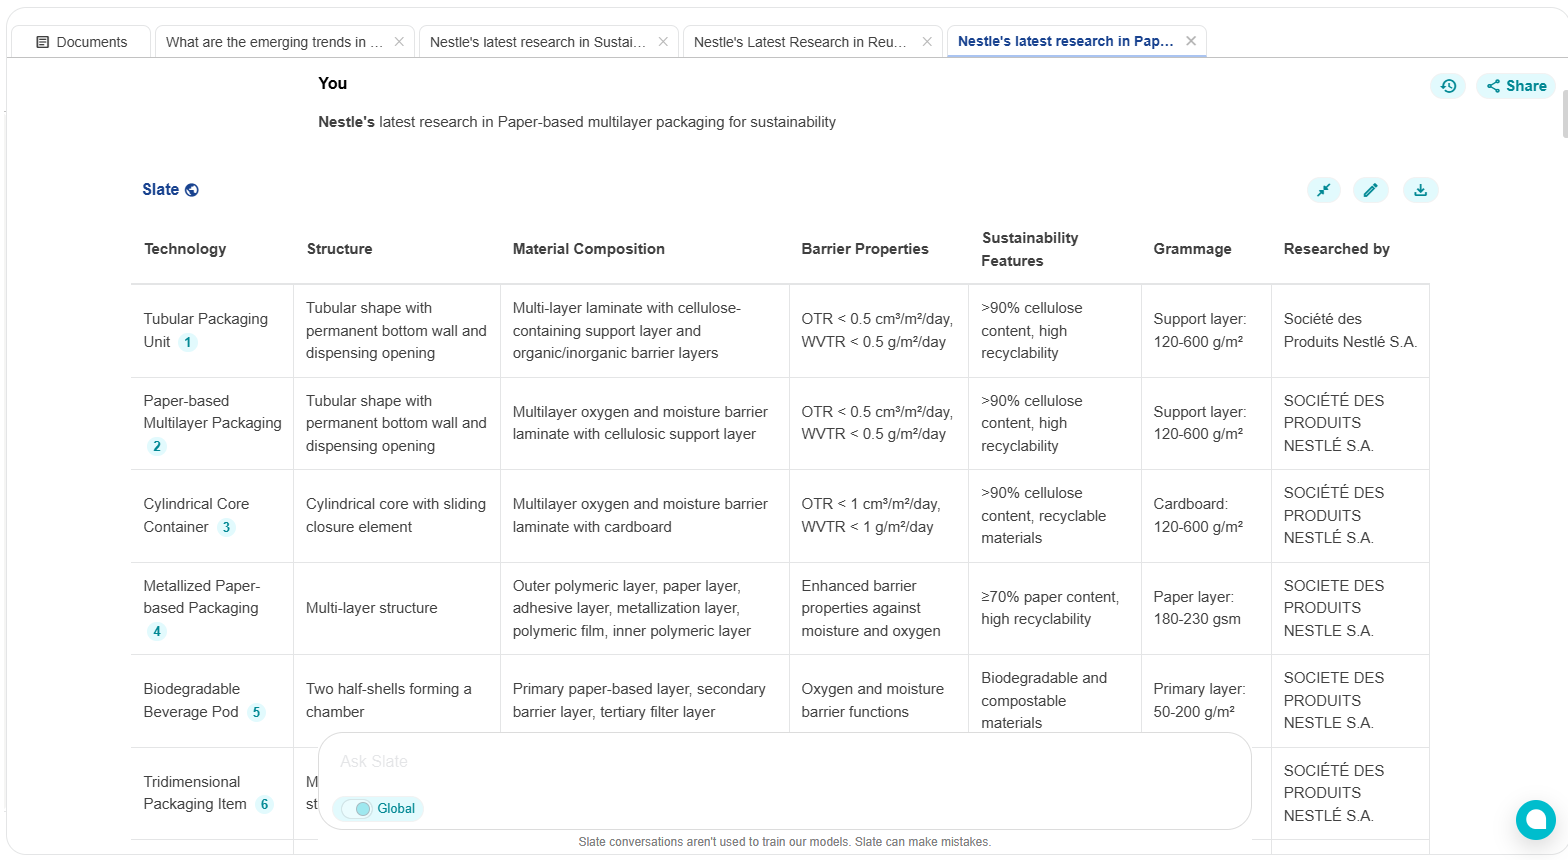Switch to the Documents tab
The width and height of the screenshot is (1568, 860).
[x=82, y=42]
